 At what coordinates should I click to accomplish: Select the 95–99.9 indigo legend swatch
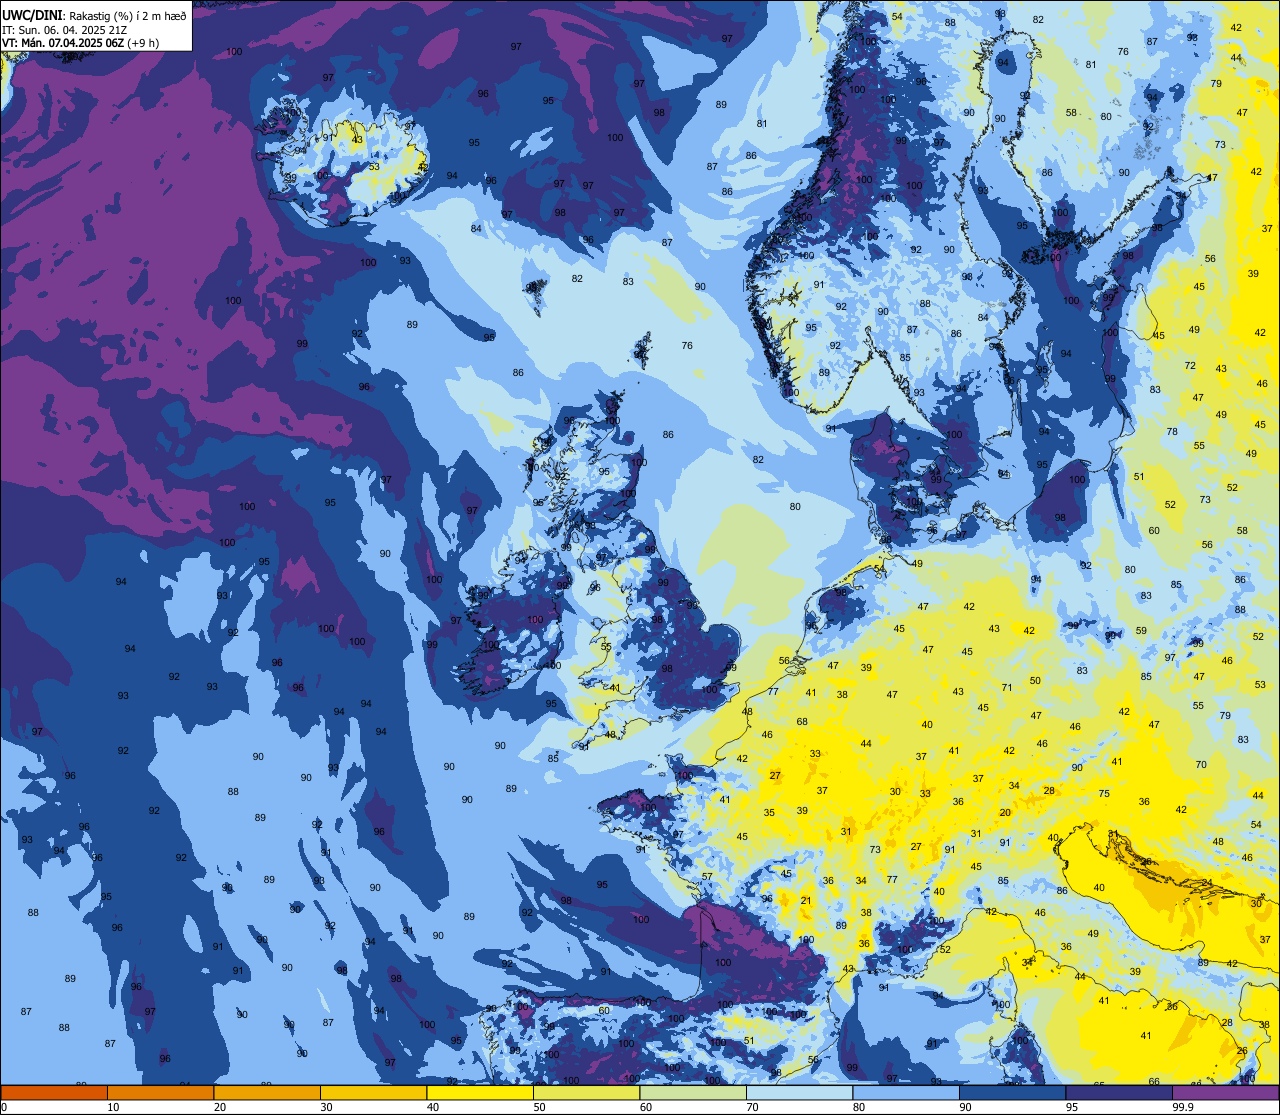(1119, 1092)
